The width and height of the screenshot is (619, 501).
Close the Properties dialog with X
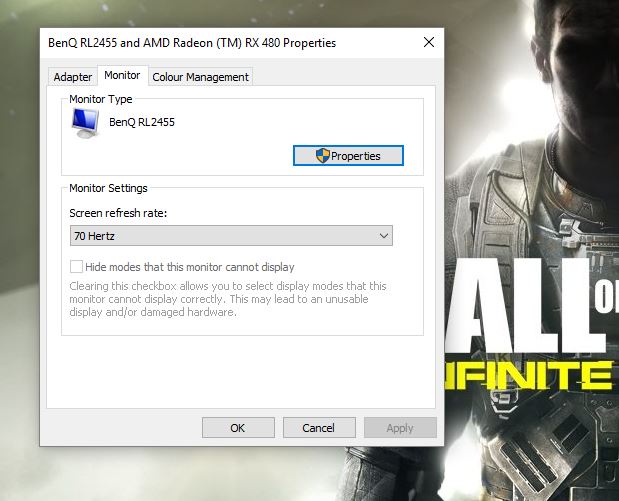click(429, 42)
